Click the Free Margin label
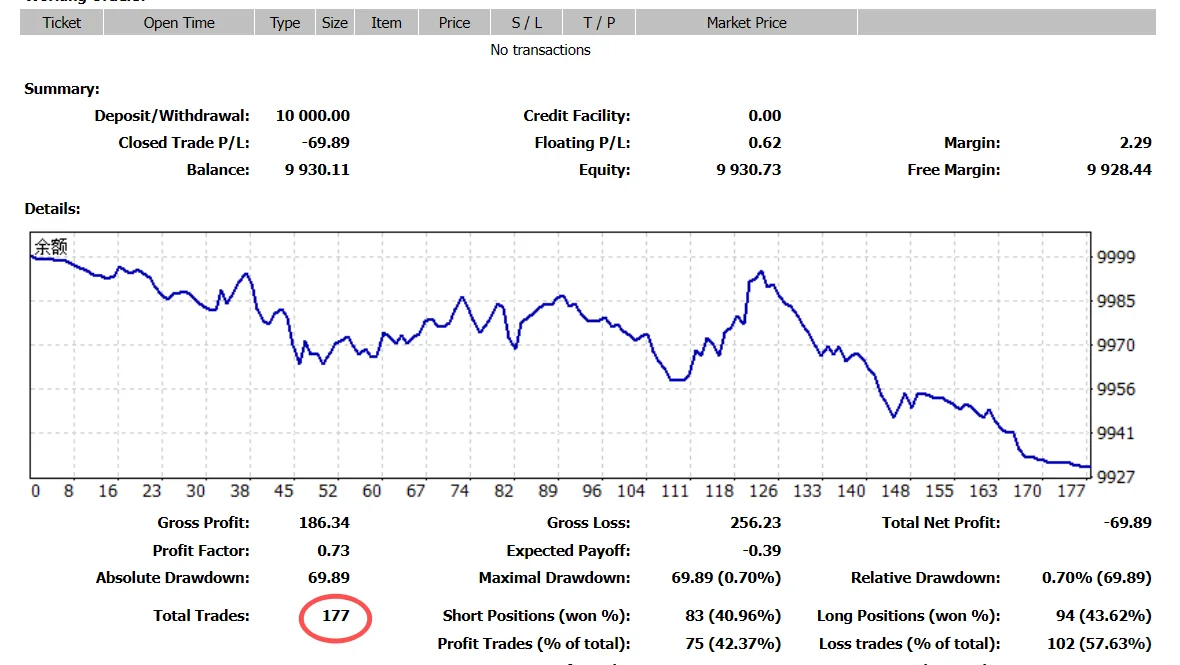 [x=953, y=170]
